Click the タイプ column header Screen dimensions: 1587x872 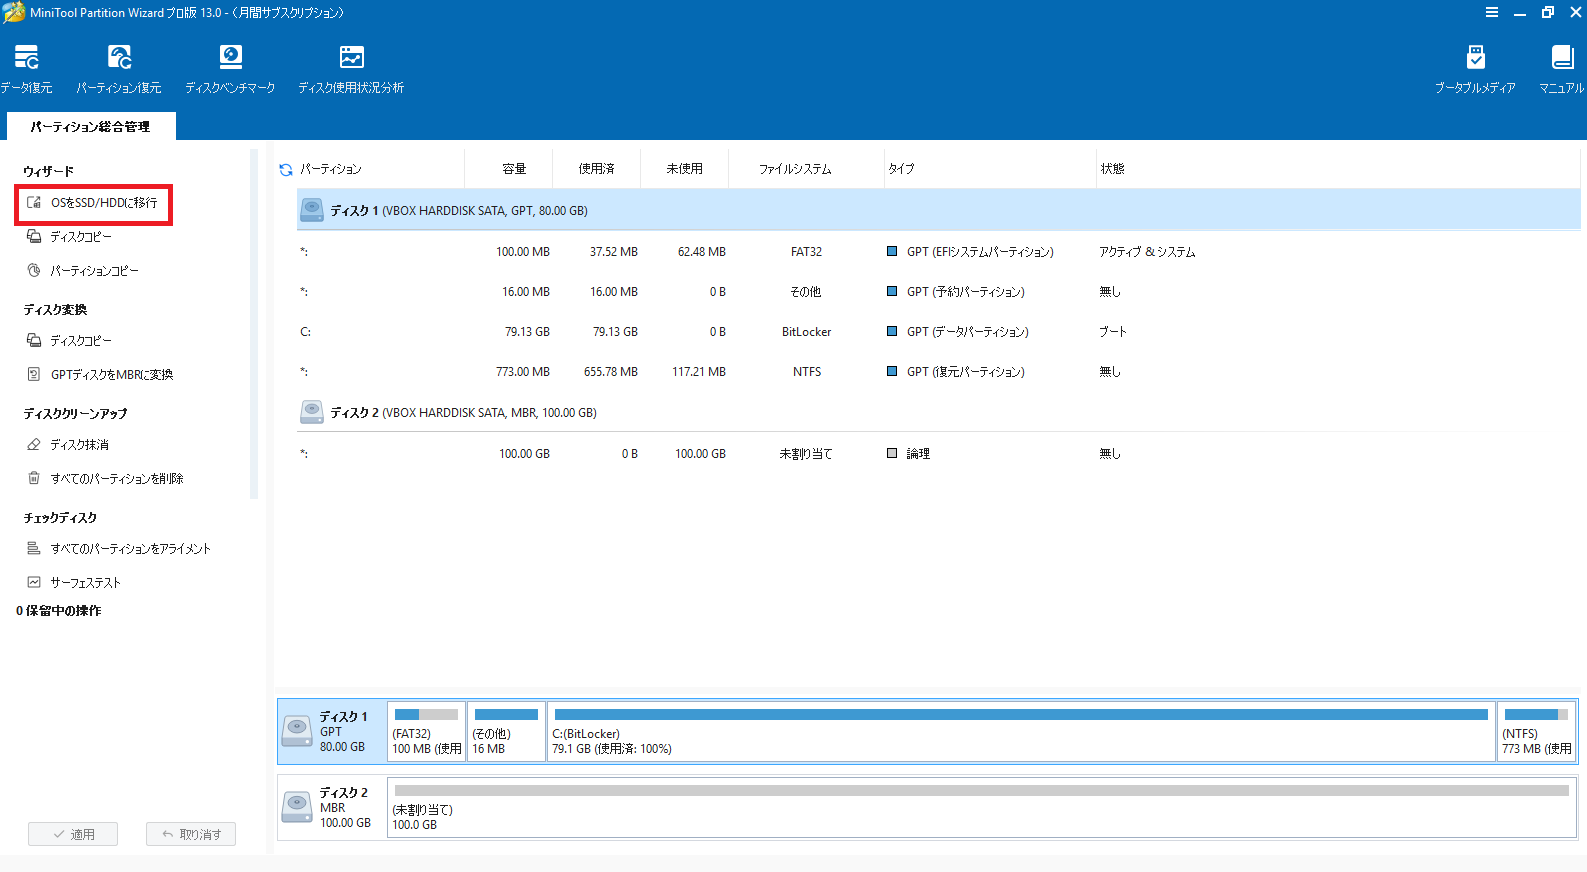click(x=901, y=169)
